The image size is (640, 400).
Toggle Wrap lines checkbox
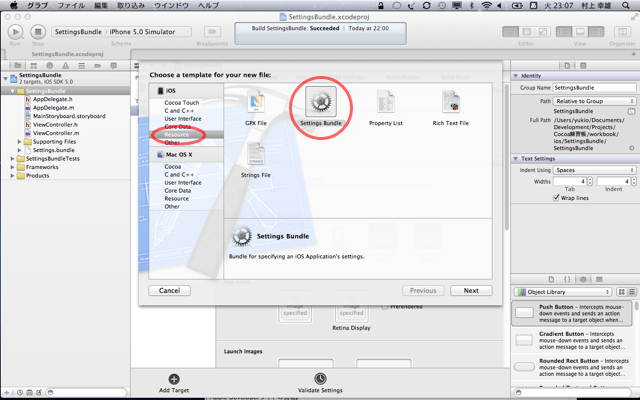pos(556,198)
